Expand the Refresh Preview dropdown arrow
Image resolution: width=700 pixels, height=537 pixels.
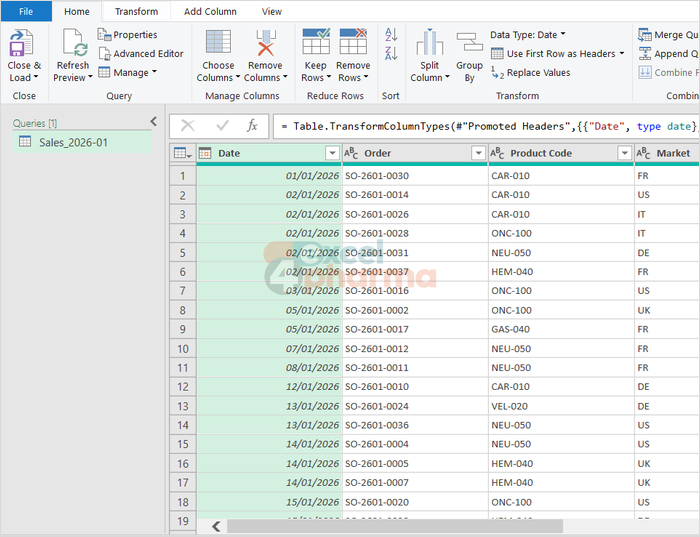(90, 77)
